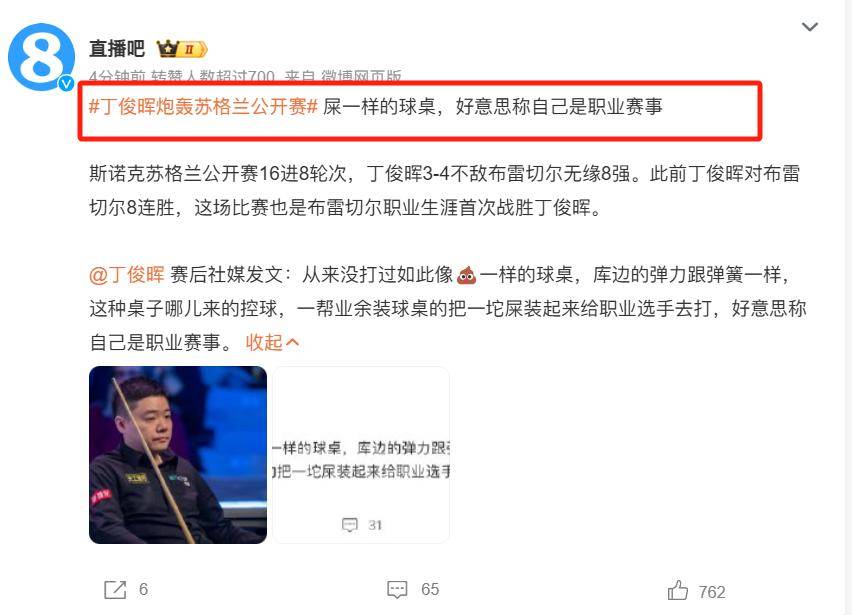The width and height of the screenshot is (852, 615).
Task: Click the 微博网页版 source link
Action: click(361, 77)
